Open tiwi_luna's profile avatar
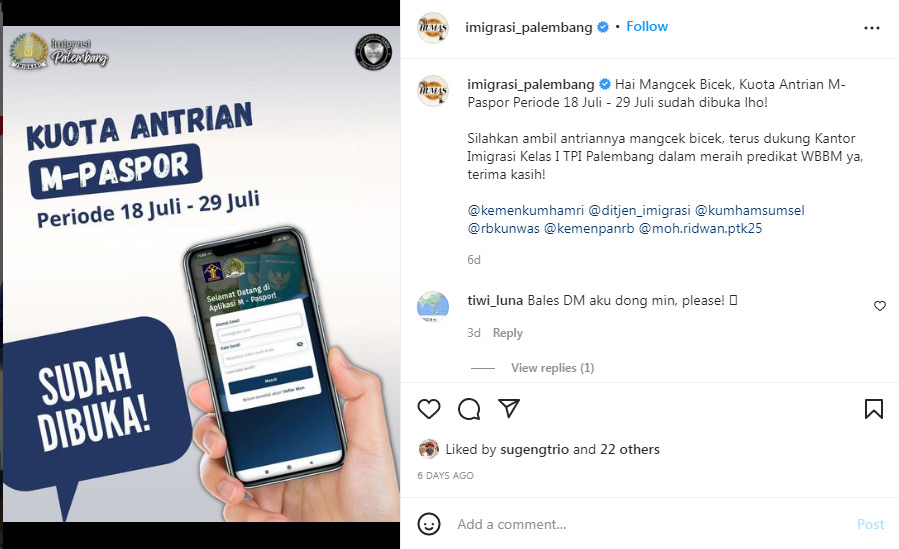899x549 pixels. [x=433, y=306]
